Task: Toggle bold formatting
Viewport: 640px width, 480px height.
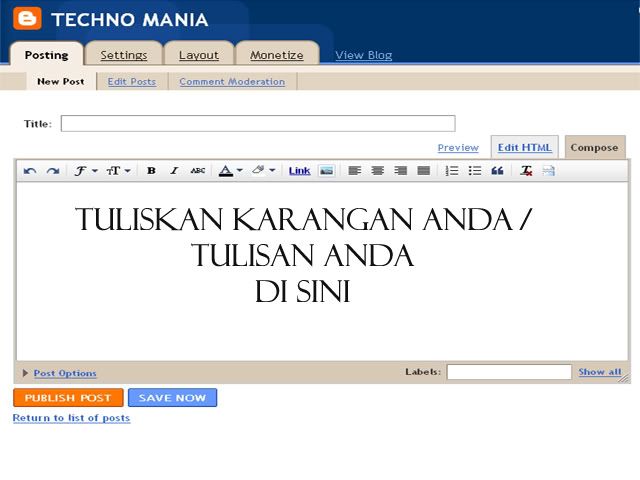Action: click(x=151, y=171)
